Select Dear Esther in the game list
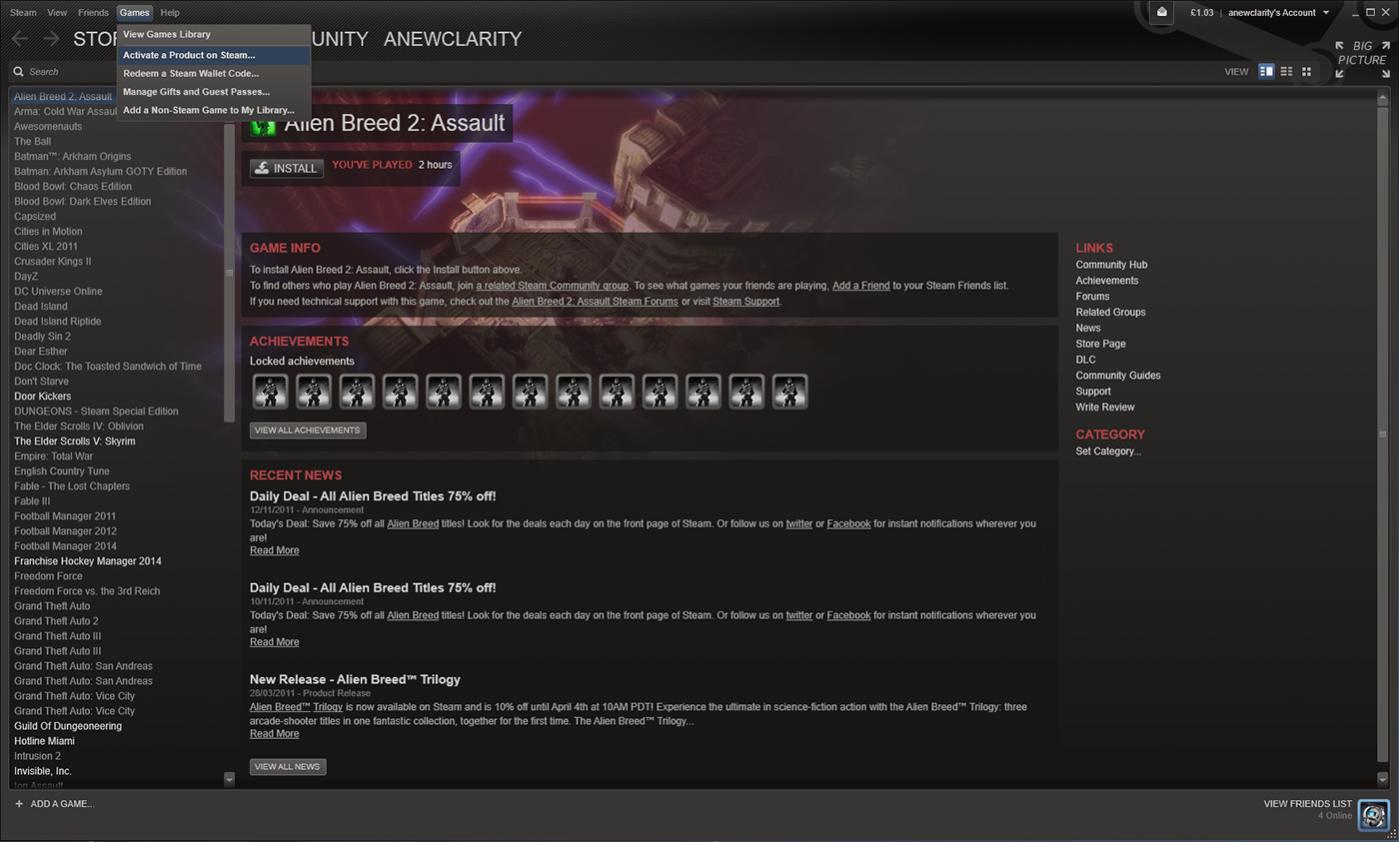 click(40, 352)
